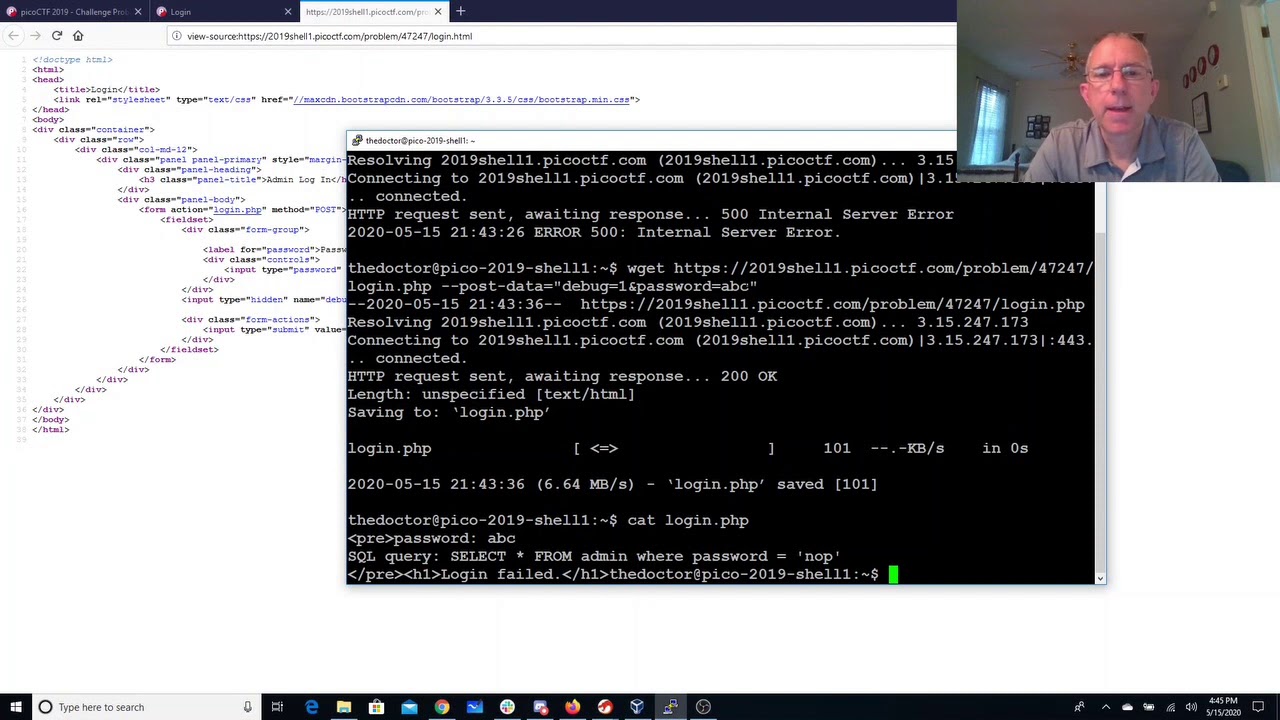
Task: Launch Microsoft Edge from taskbar
Action: pos(311,707)
